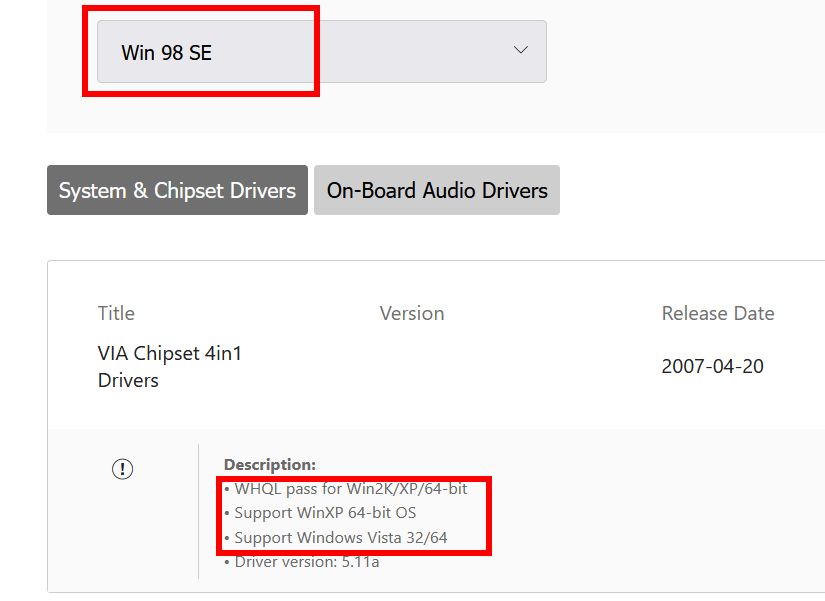Click the word Drivers under VIA Chipset 4in1
This screenshot has width=825, height=601.
tap(128, 380)
